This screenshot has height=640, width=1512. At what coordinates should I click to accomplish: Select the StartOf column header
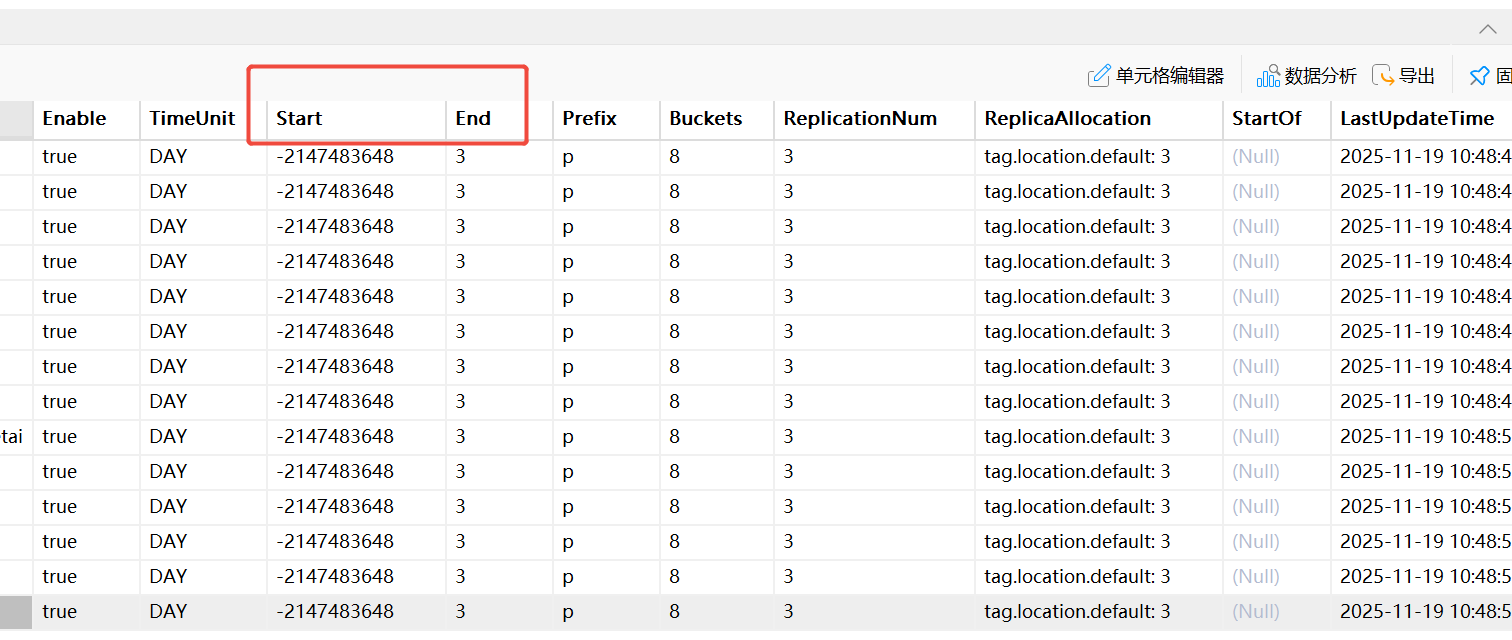pyautogui.click(x=1266, y=118)
